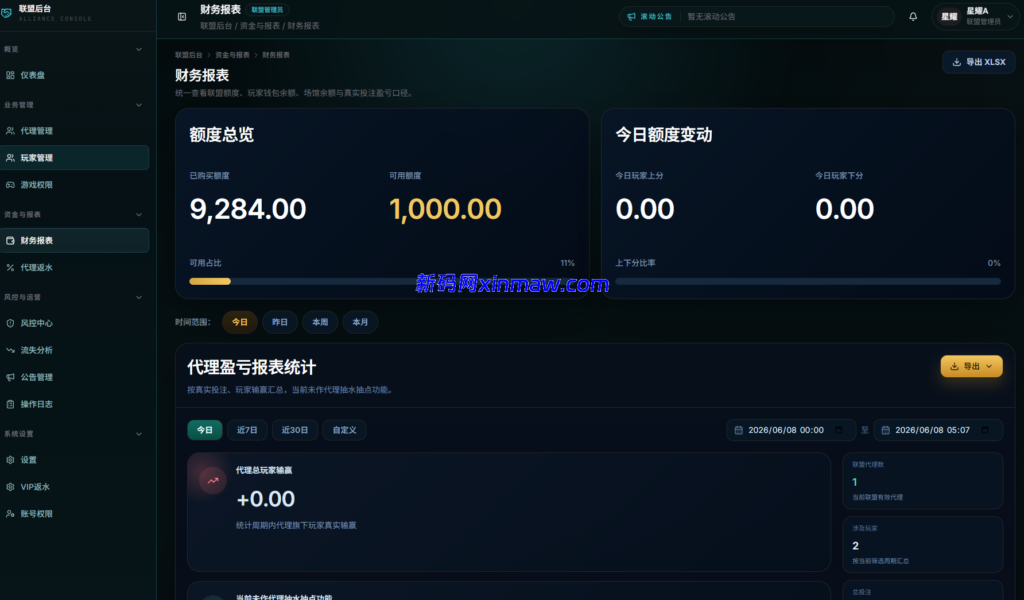Image resolution: width=1024 pixels, height=600 pixels.
Task: Select the 玩家管理 sidebar icon
Action: [x=10, y=157]
